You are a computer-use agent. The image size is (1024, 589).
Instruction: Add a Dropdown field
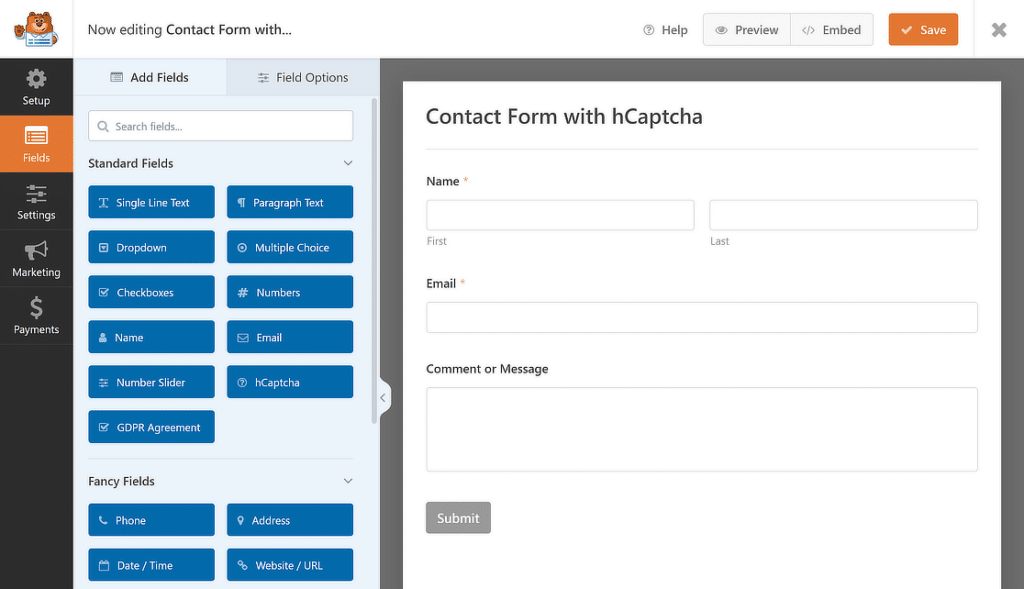pos(152,247)
